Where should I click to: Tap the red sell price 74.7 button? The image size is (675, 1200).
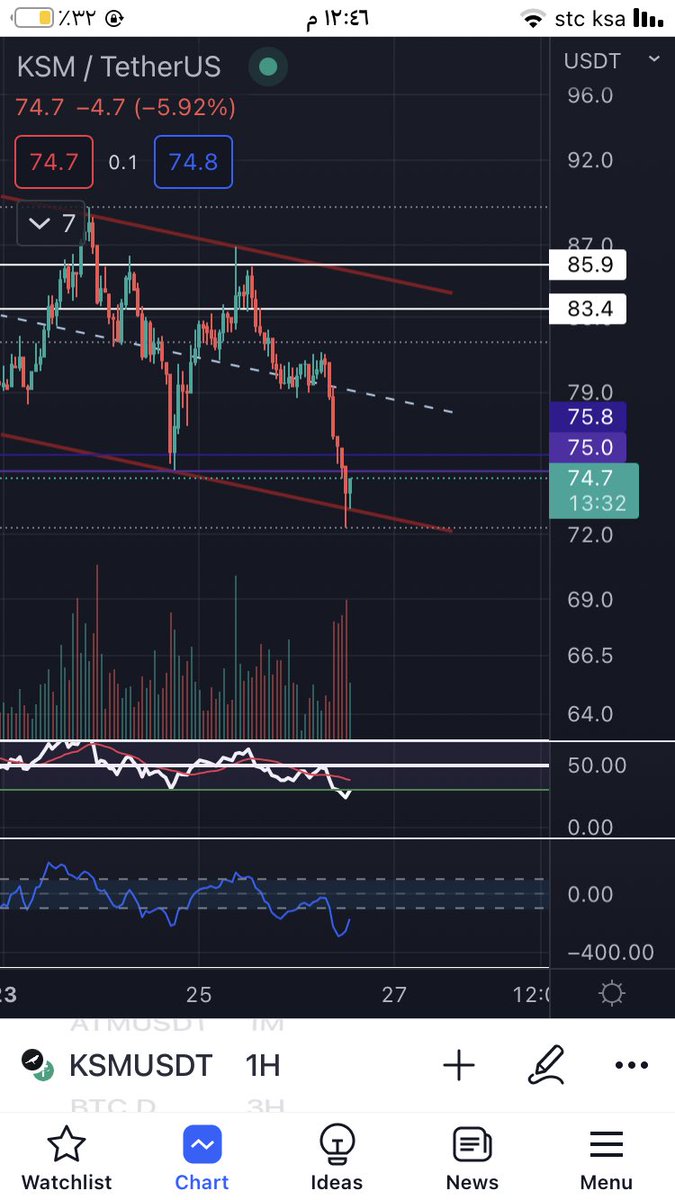(x=54, y=162)
